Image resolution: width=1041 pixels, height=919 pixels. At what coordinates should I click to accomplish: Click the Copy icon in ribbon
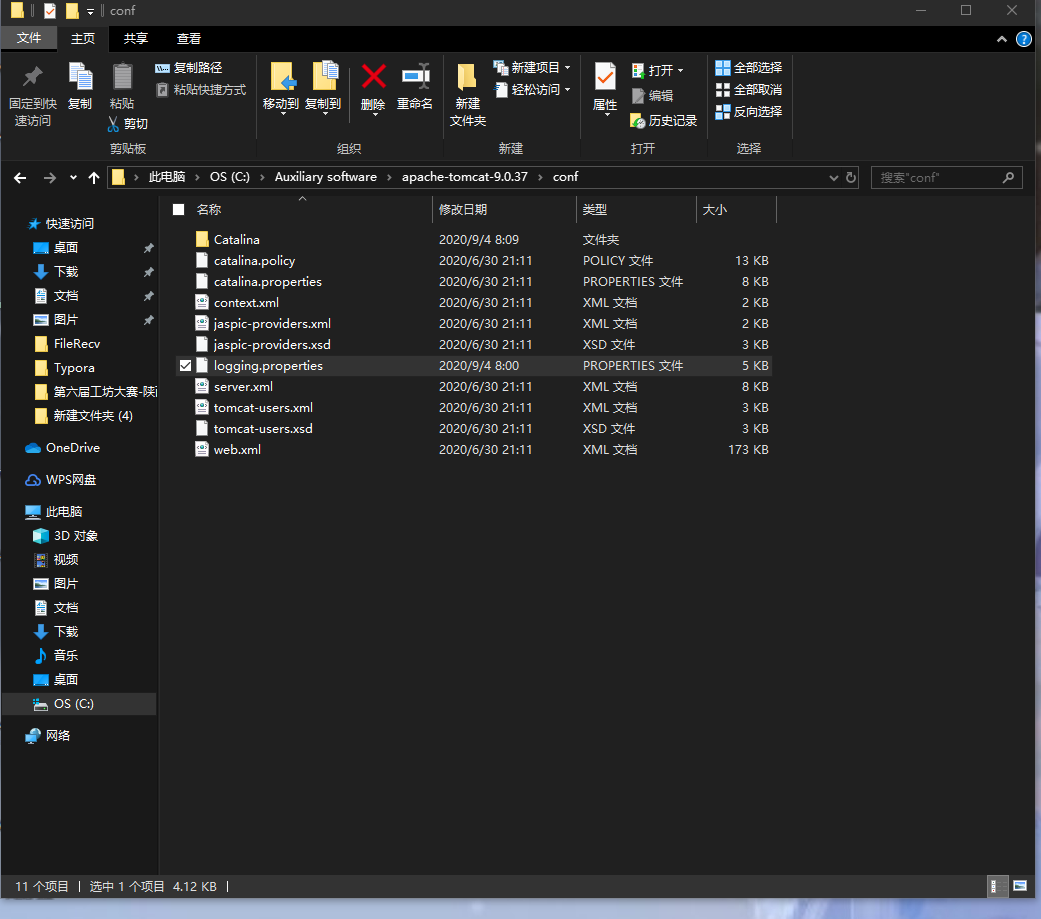pyautogui.click(x=80, y=76)
